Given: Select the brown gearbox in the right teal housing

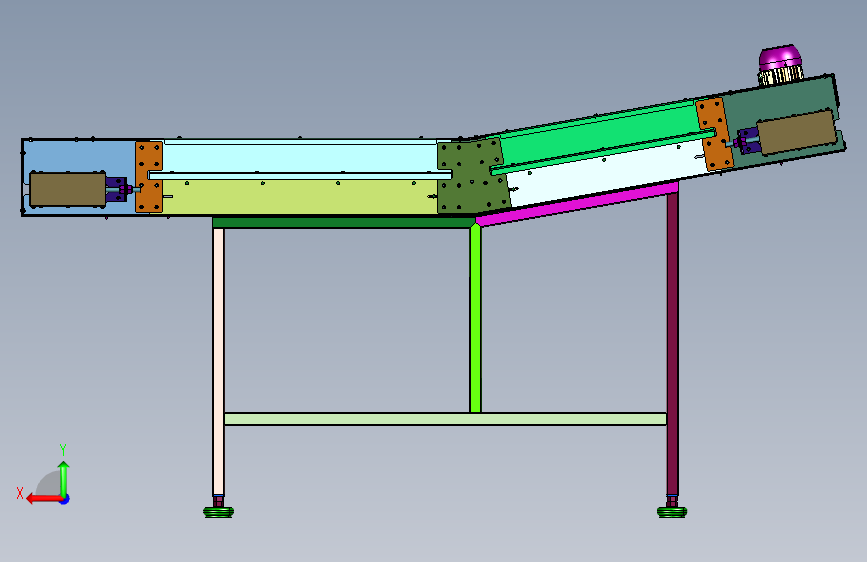Looking at the screenshot, I should point(796,132).
